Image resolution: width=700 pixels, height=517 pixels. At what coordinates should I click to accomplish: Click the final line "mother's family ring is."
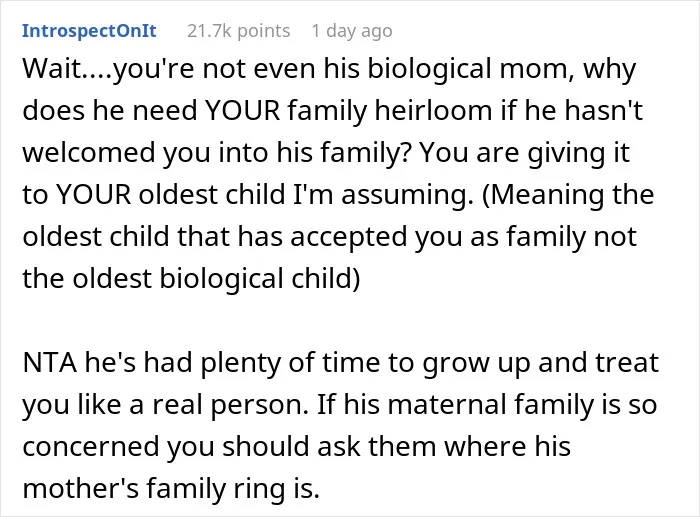171,489
